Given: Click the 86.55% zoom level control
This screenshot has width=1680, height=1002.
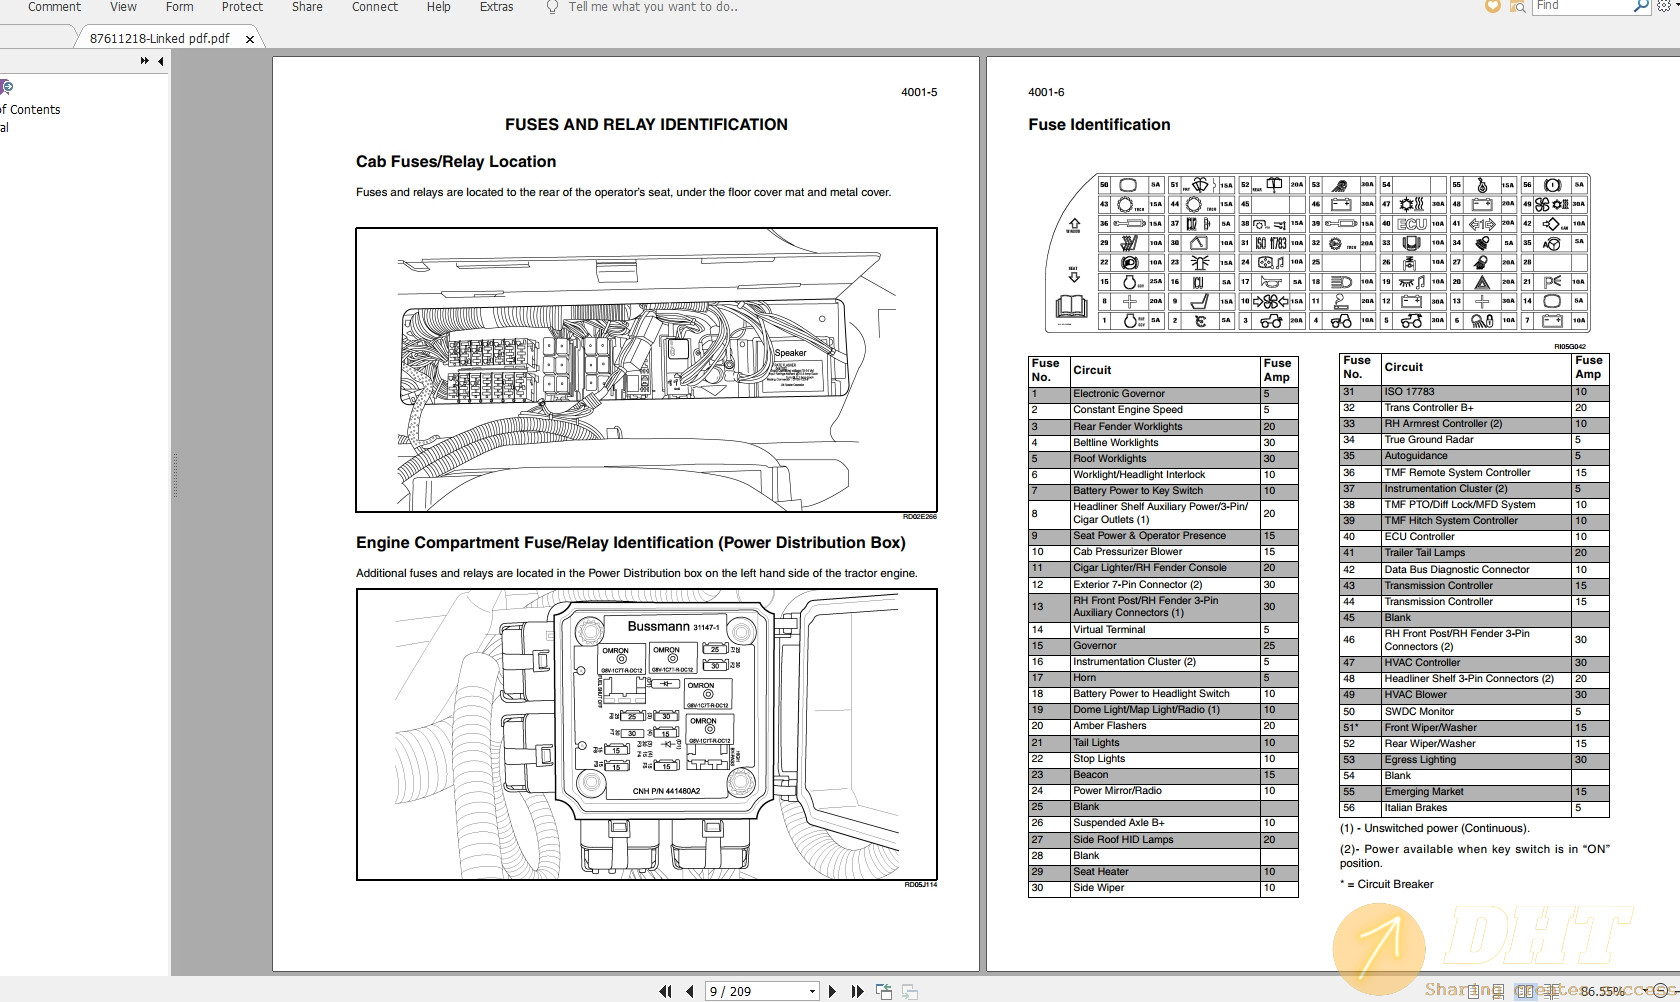Looking at the screenshot, I should [1600, 990].
